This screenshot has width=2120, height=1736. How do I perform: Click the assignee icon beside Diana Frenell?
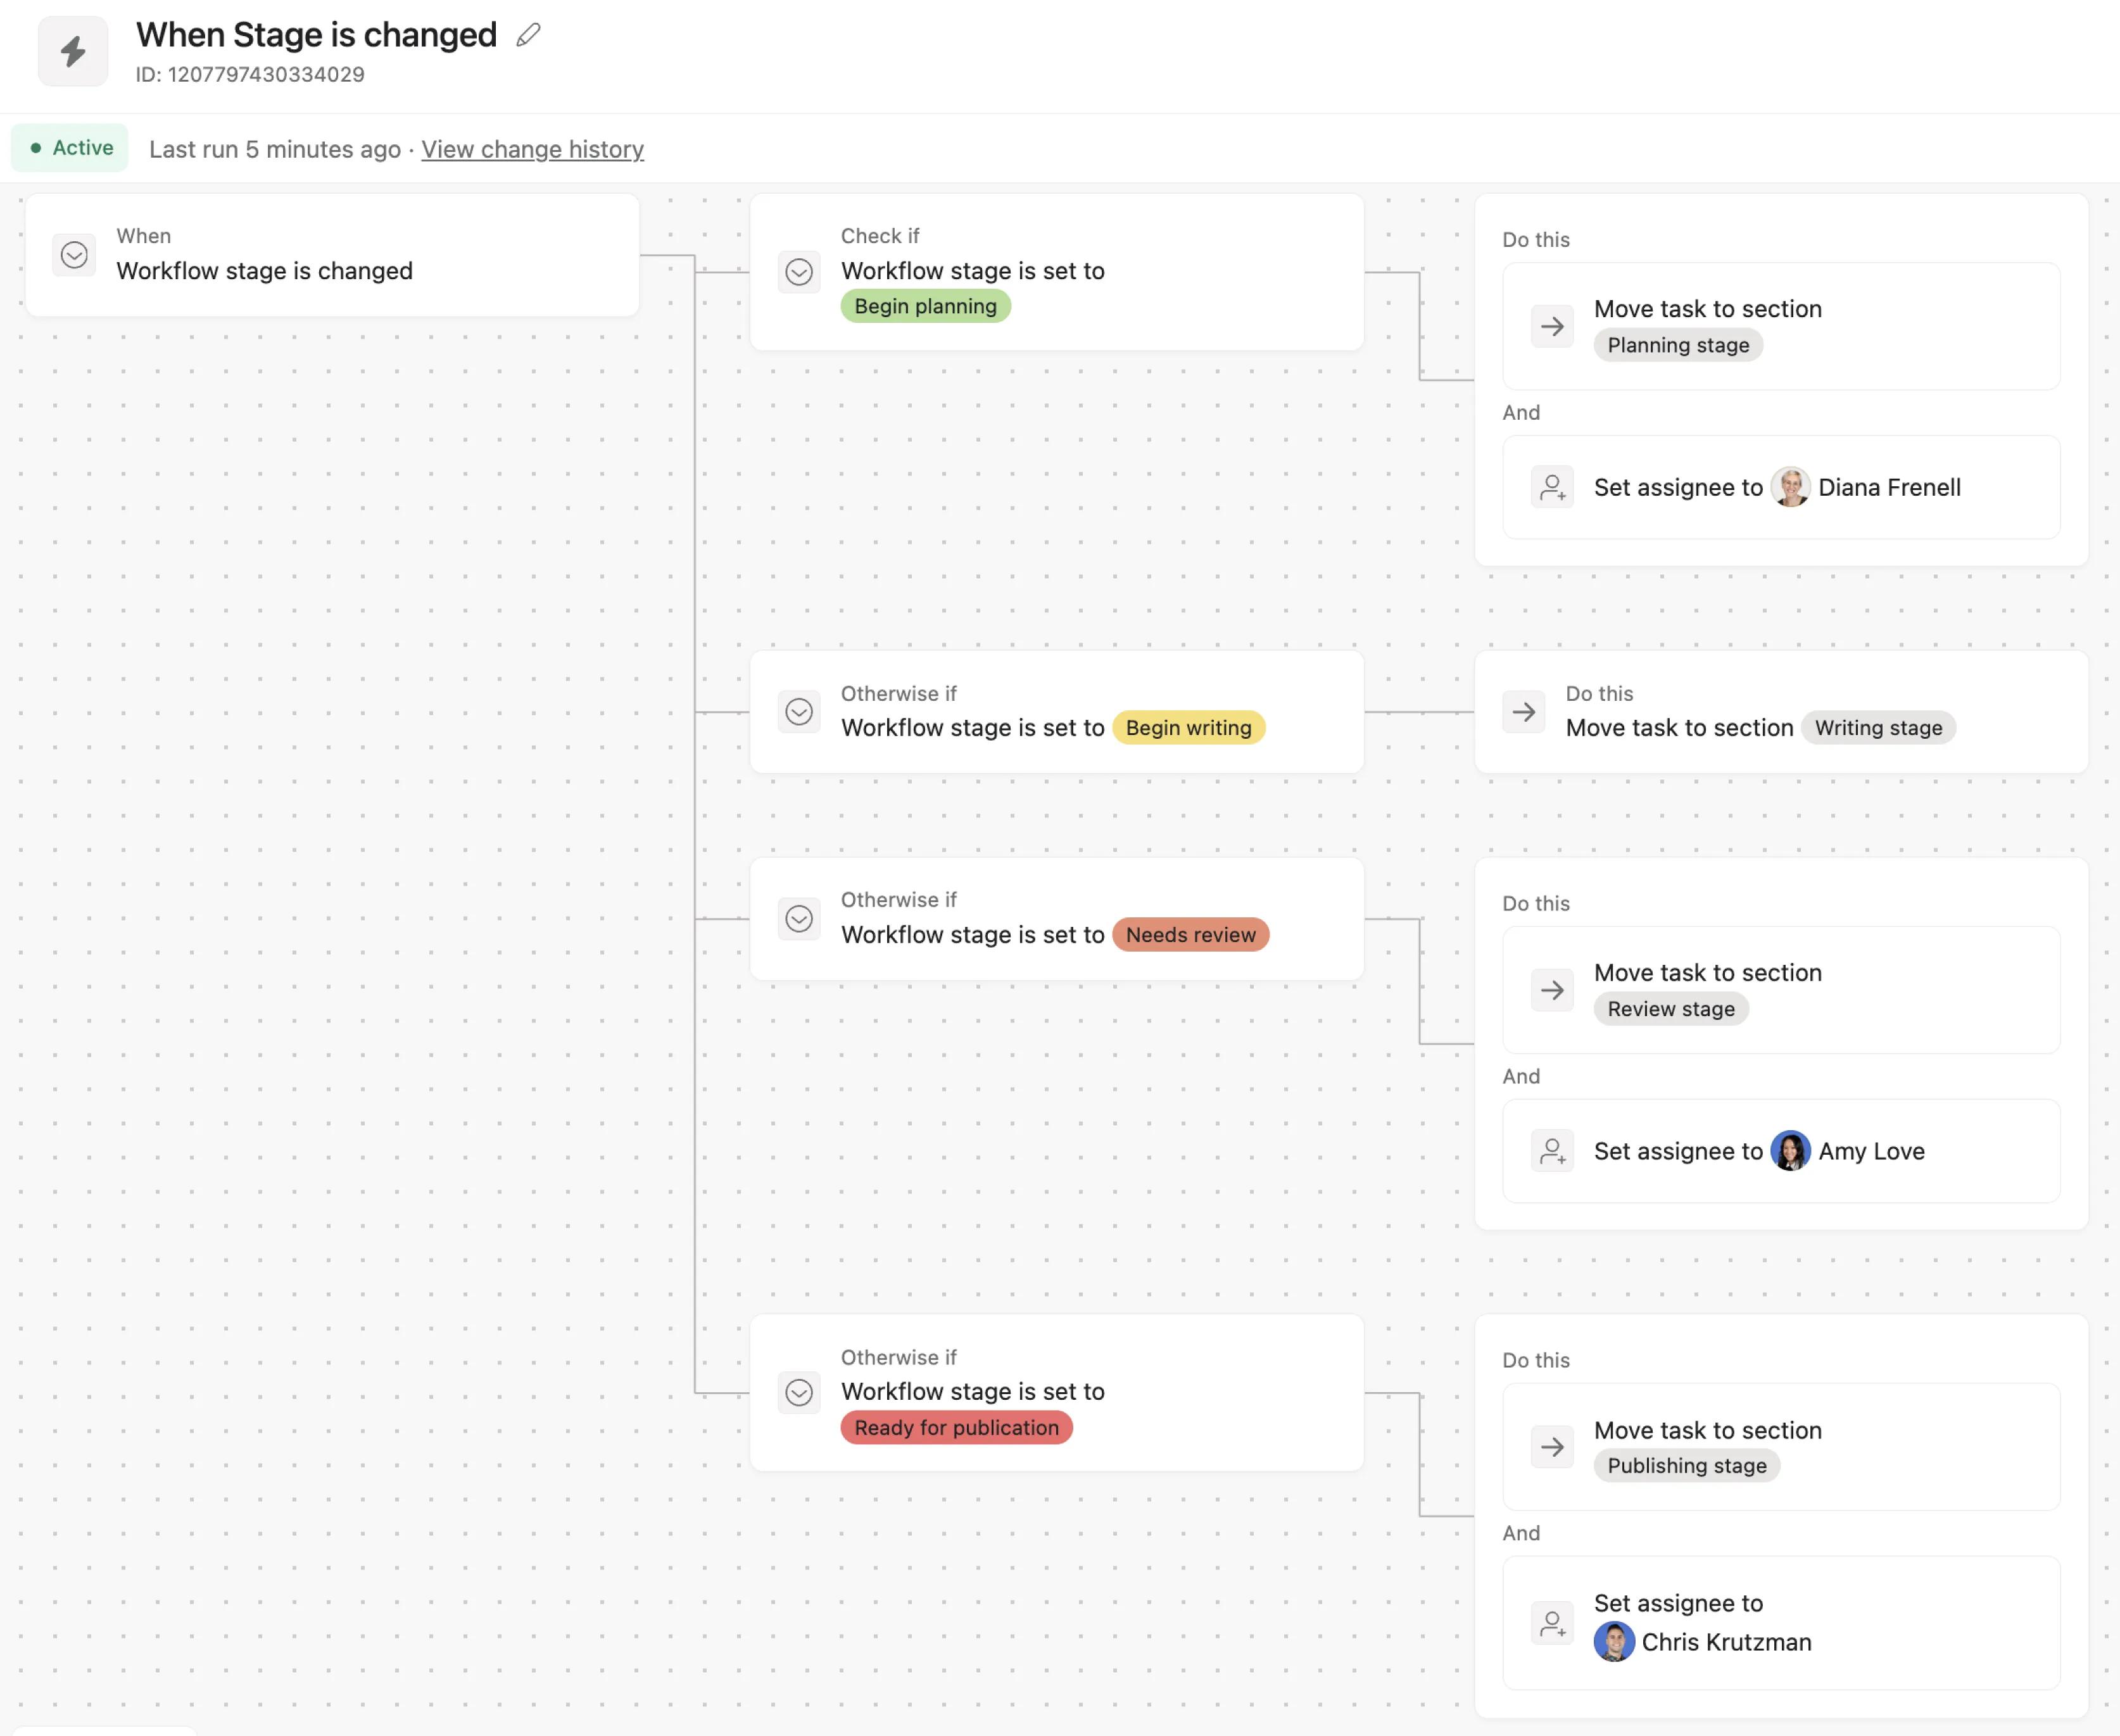(x=1552, y=487)
